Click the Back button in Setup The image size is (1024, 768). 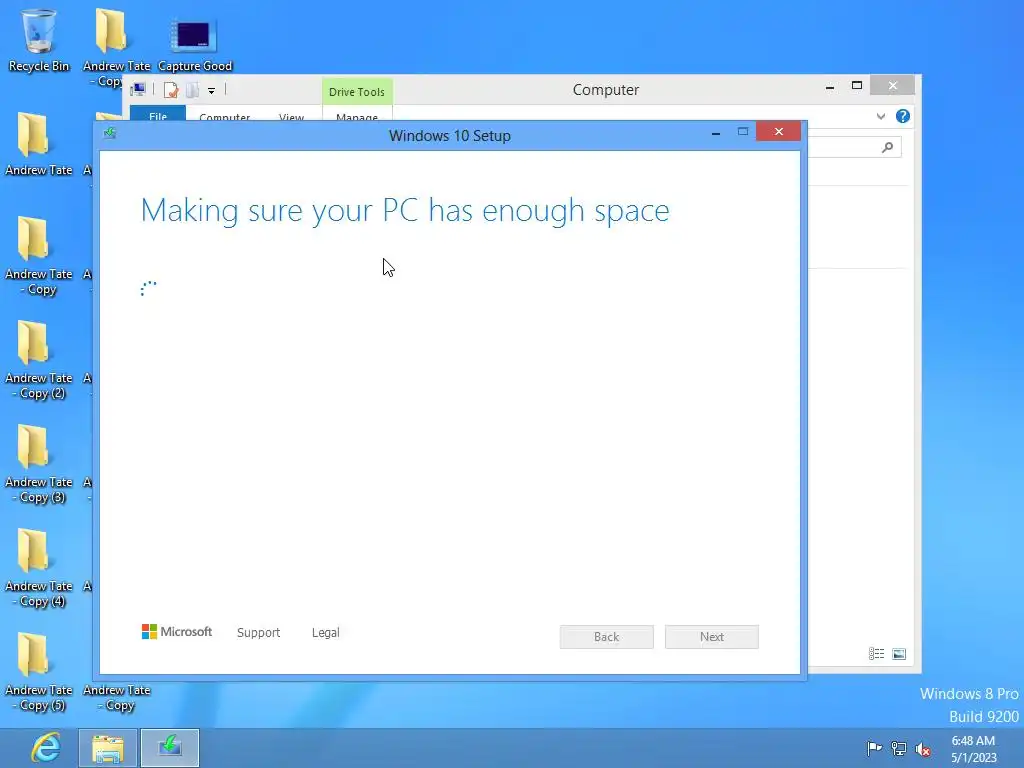(x=607, y=637)
